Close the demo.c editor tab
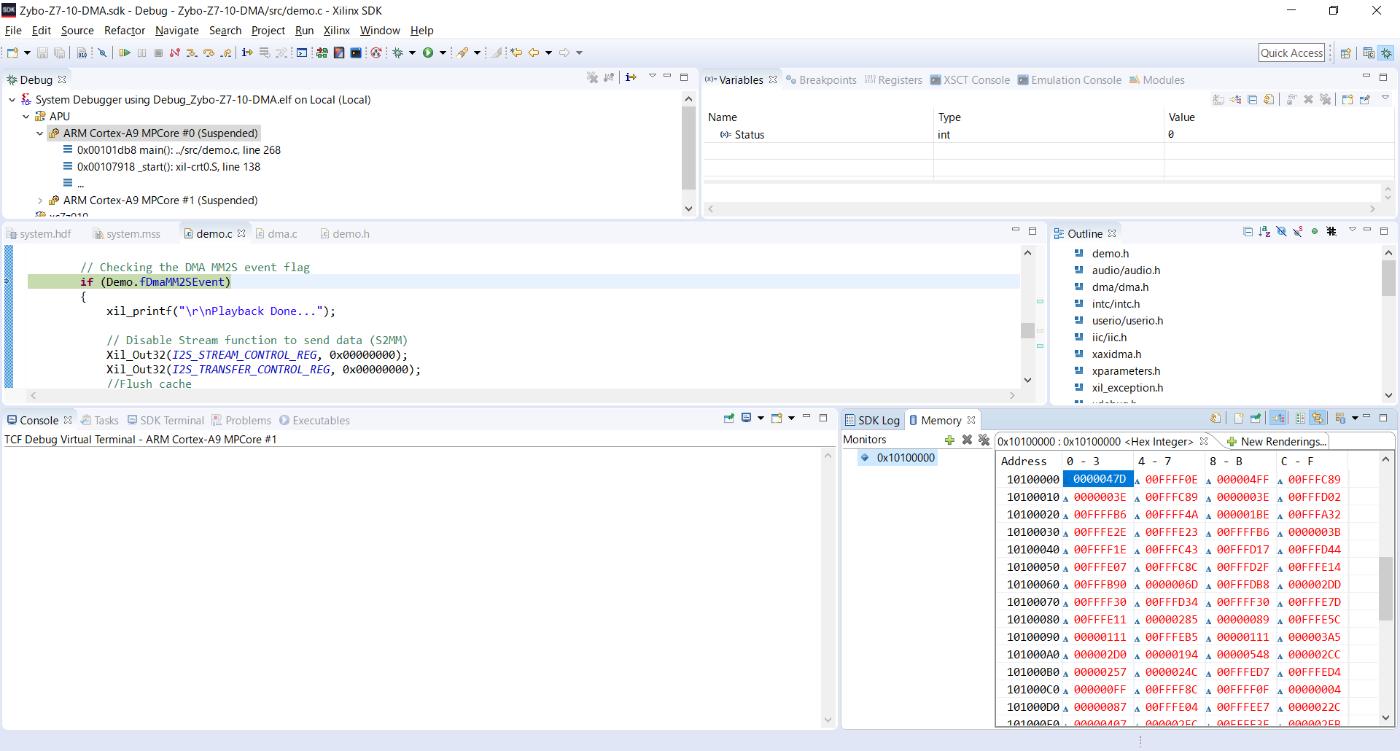1400x751 pixels. (x=241, y=234)
